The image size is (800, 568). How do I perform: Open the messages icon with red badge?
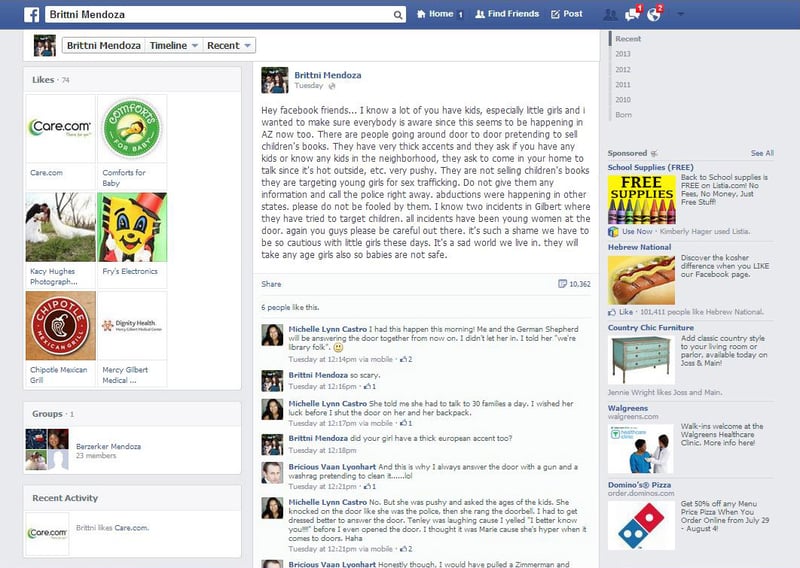click(633, 14)
